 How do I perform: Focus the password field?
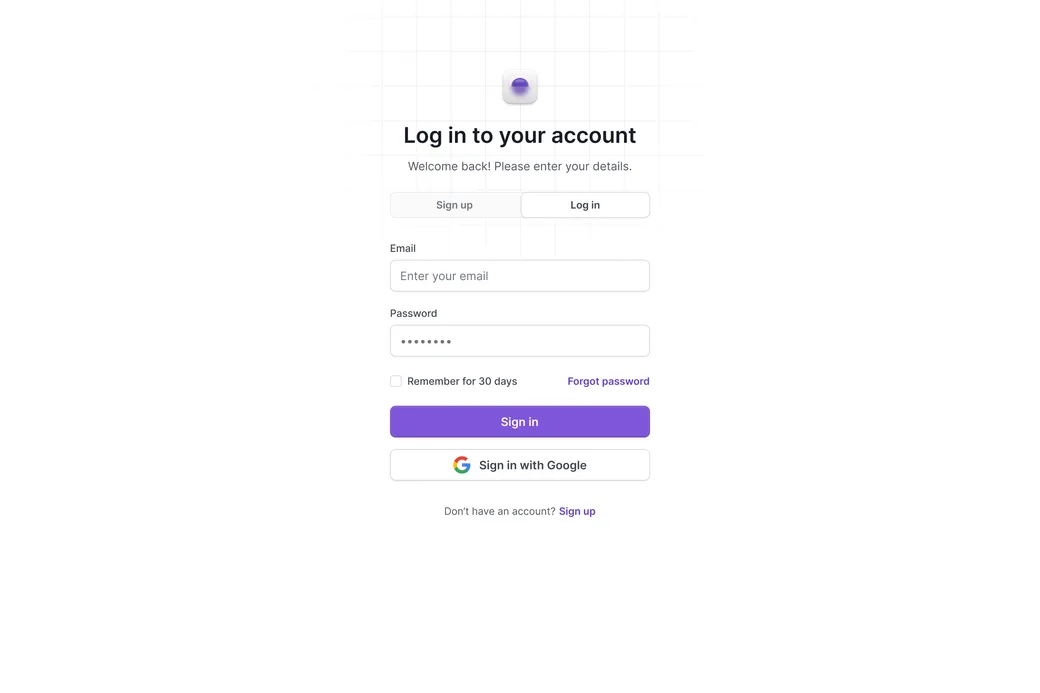tap(519, 340)
